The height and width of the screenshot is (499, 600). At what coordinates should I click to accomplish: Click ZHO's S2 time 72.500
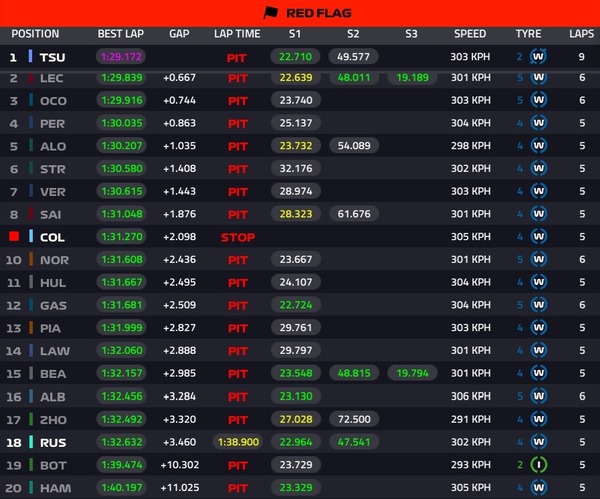click(x=354, y=419)
